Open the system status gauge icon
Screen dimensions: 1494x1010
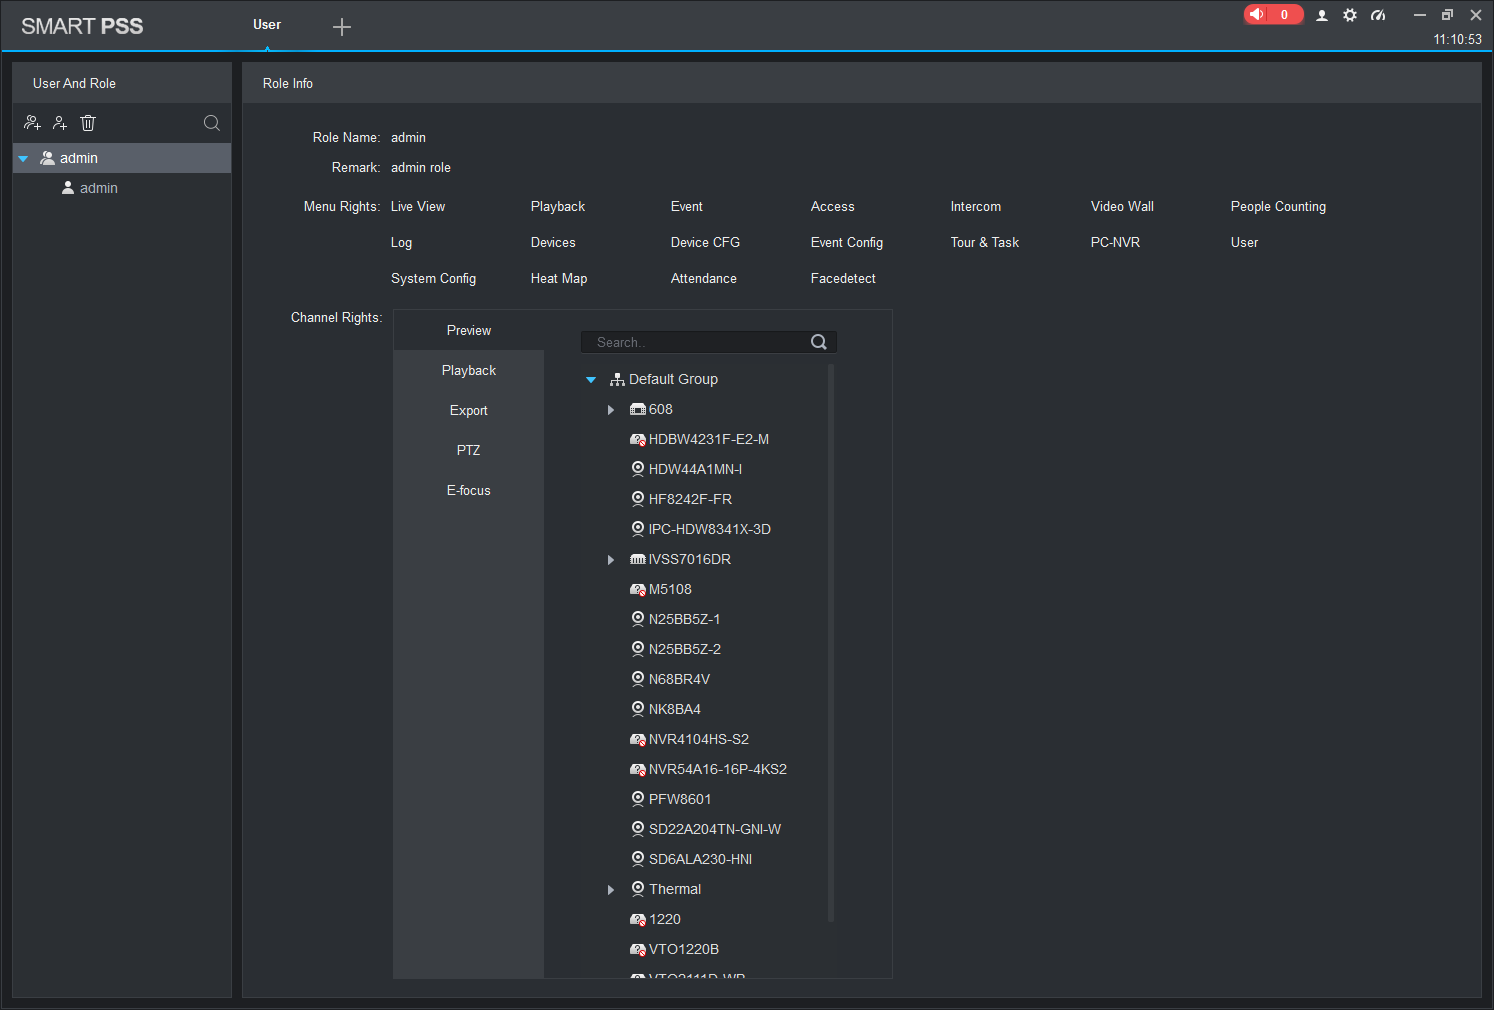[x=1378, y=15]
